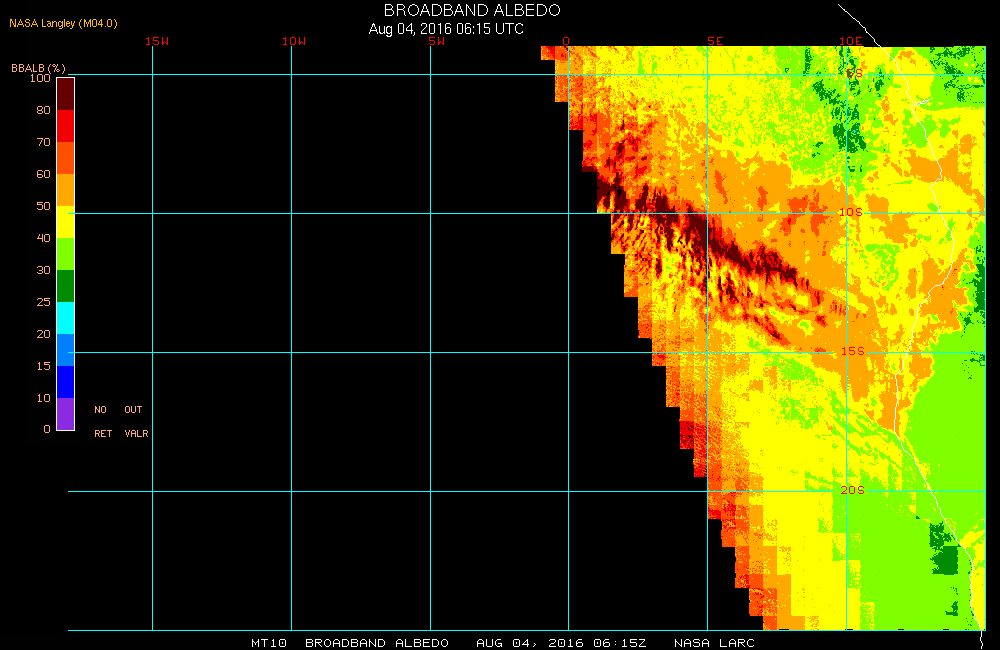Viewport: 1000px width, 650px height.
Task: Click the 5S latitude label
Action: point(855,73)
